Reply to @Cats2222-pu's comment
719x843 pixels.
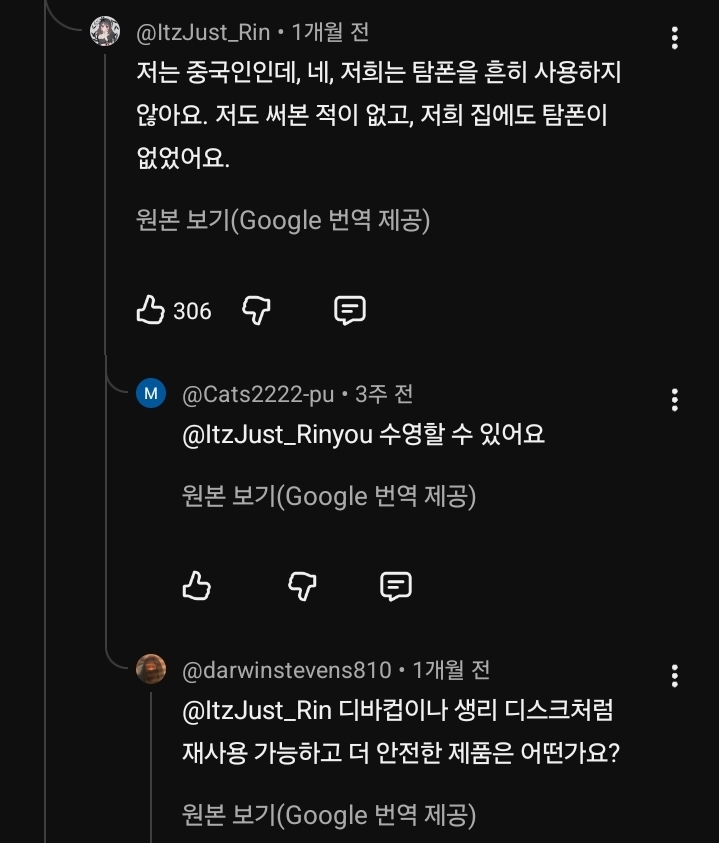click(x=397, y=587)
